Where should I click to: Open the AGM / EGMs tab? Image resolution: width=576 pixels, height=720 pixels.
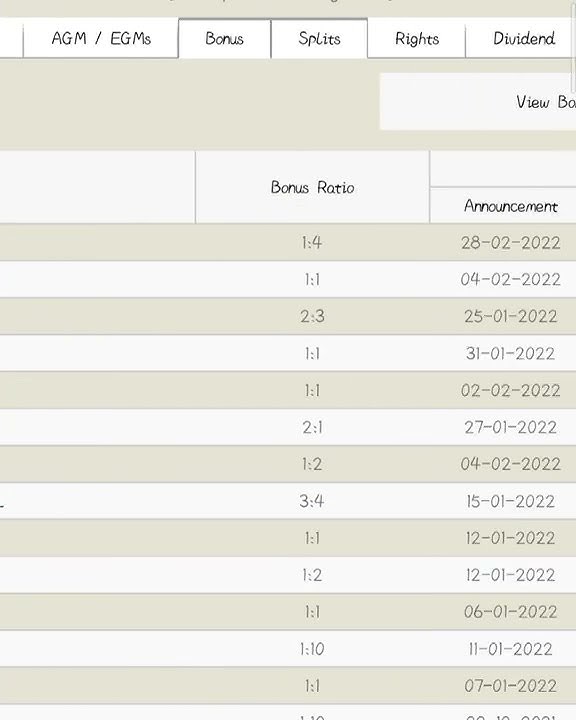(x=101, y=39)
